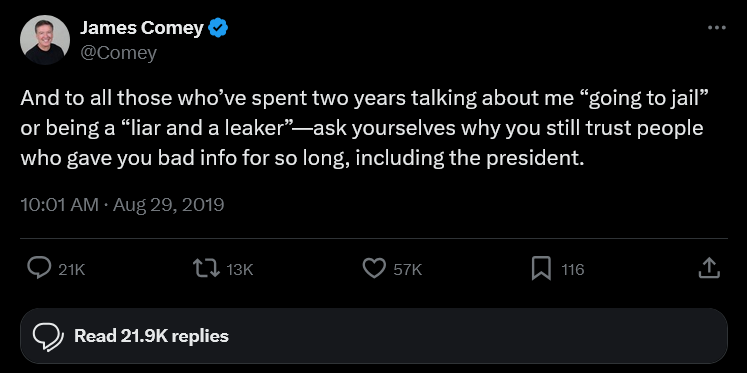Select the 13K repost count
747x373 pixels.
pos(240,270)
